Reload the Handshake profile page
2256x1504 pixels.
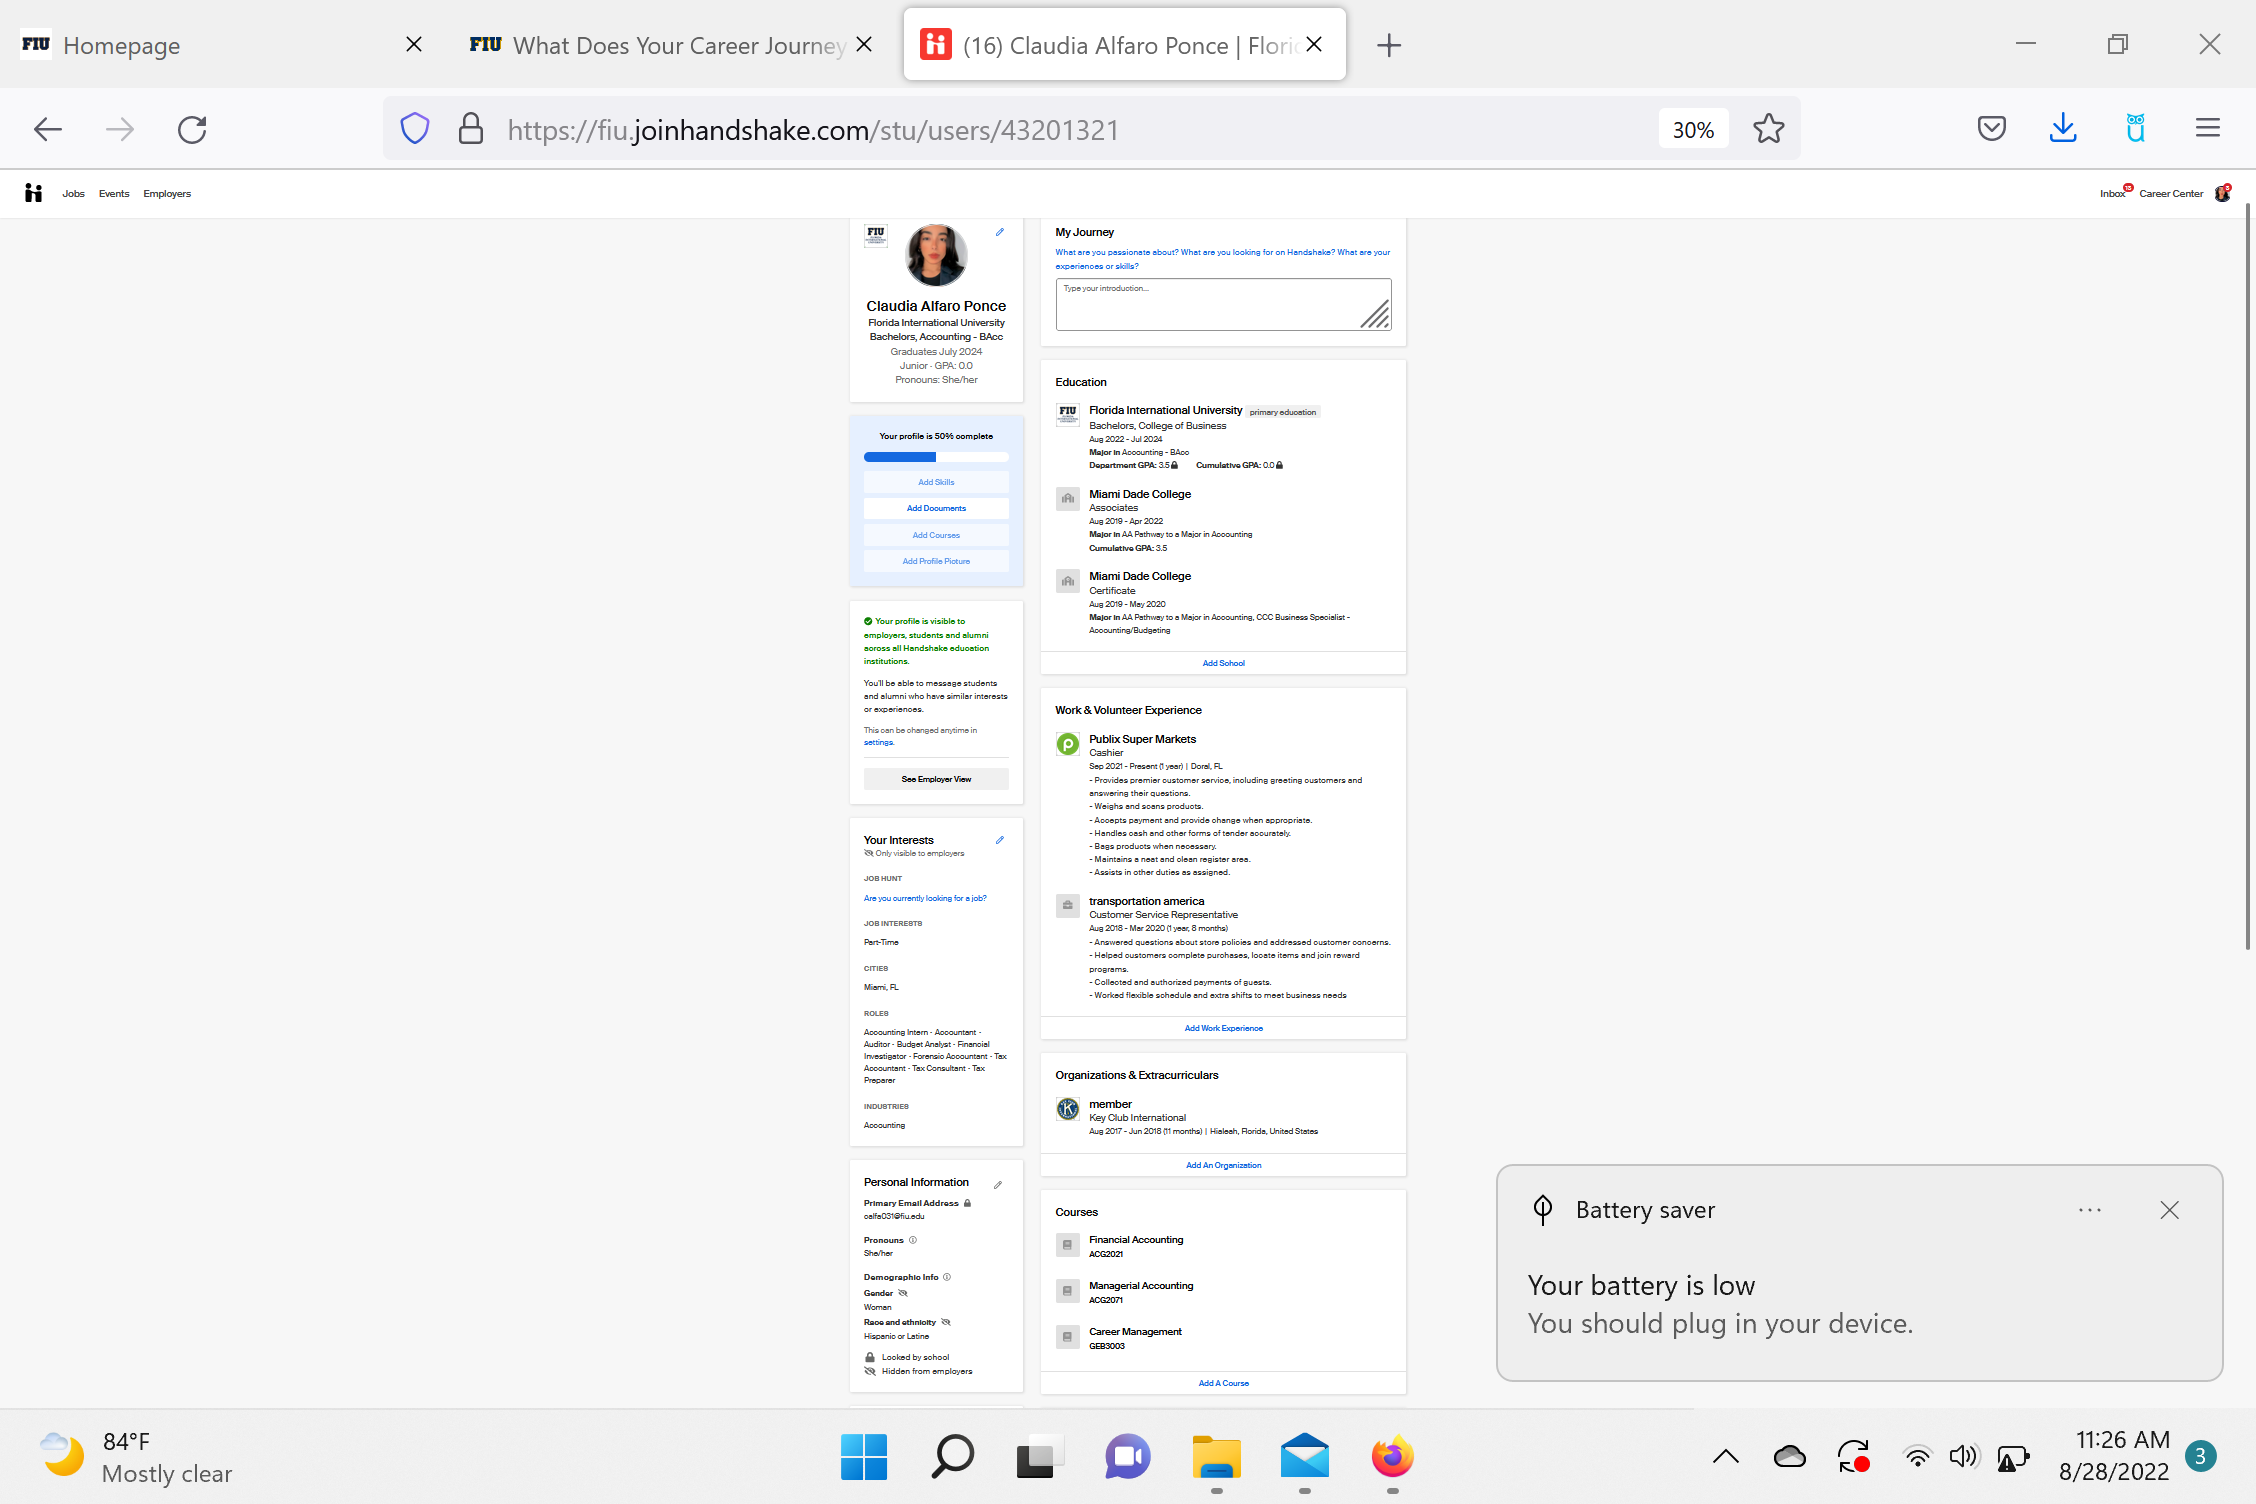[192, 129]
